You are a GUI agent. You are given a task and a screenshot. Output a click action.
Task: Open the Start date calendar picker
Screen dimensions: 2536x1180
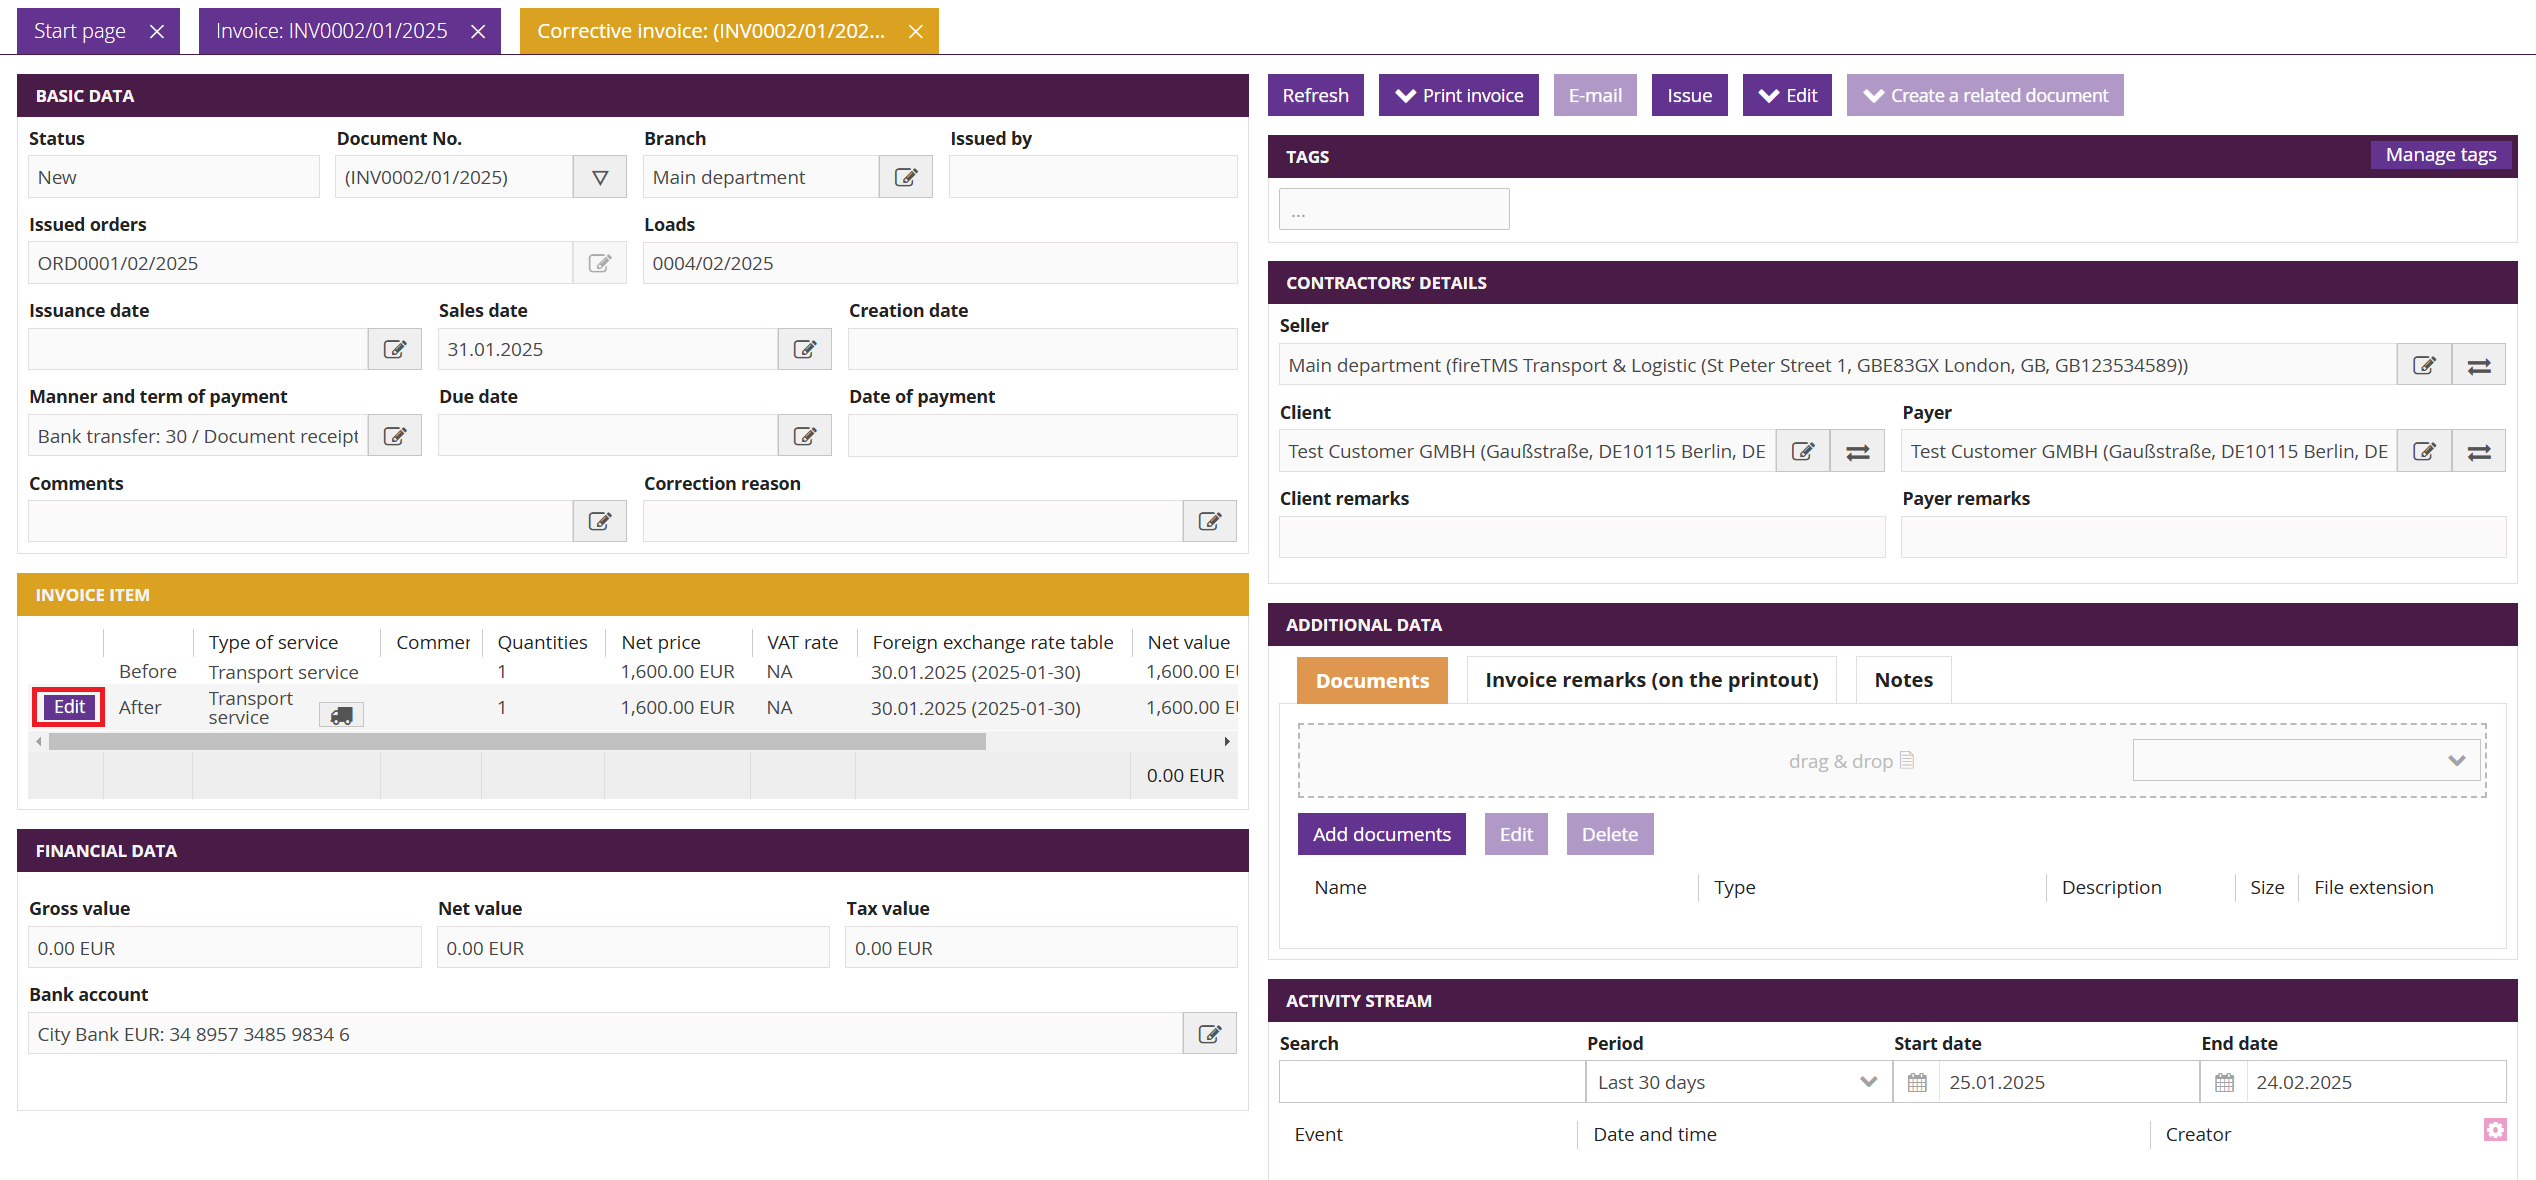pyautogui.click(x=1917, y=1082)
